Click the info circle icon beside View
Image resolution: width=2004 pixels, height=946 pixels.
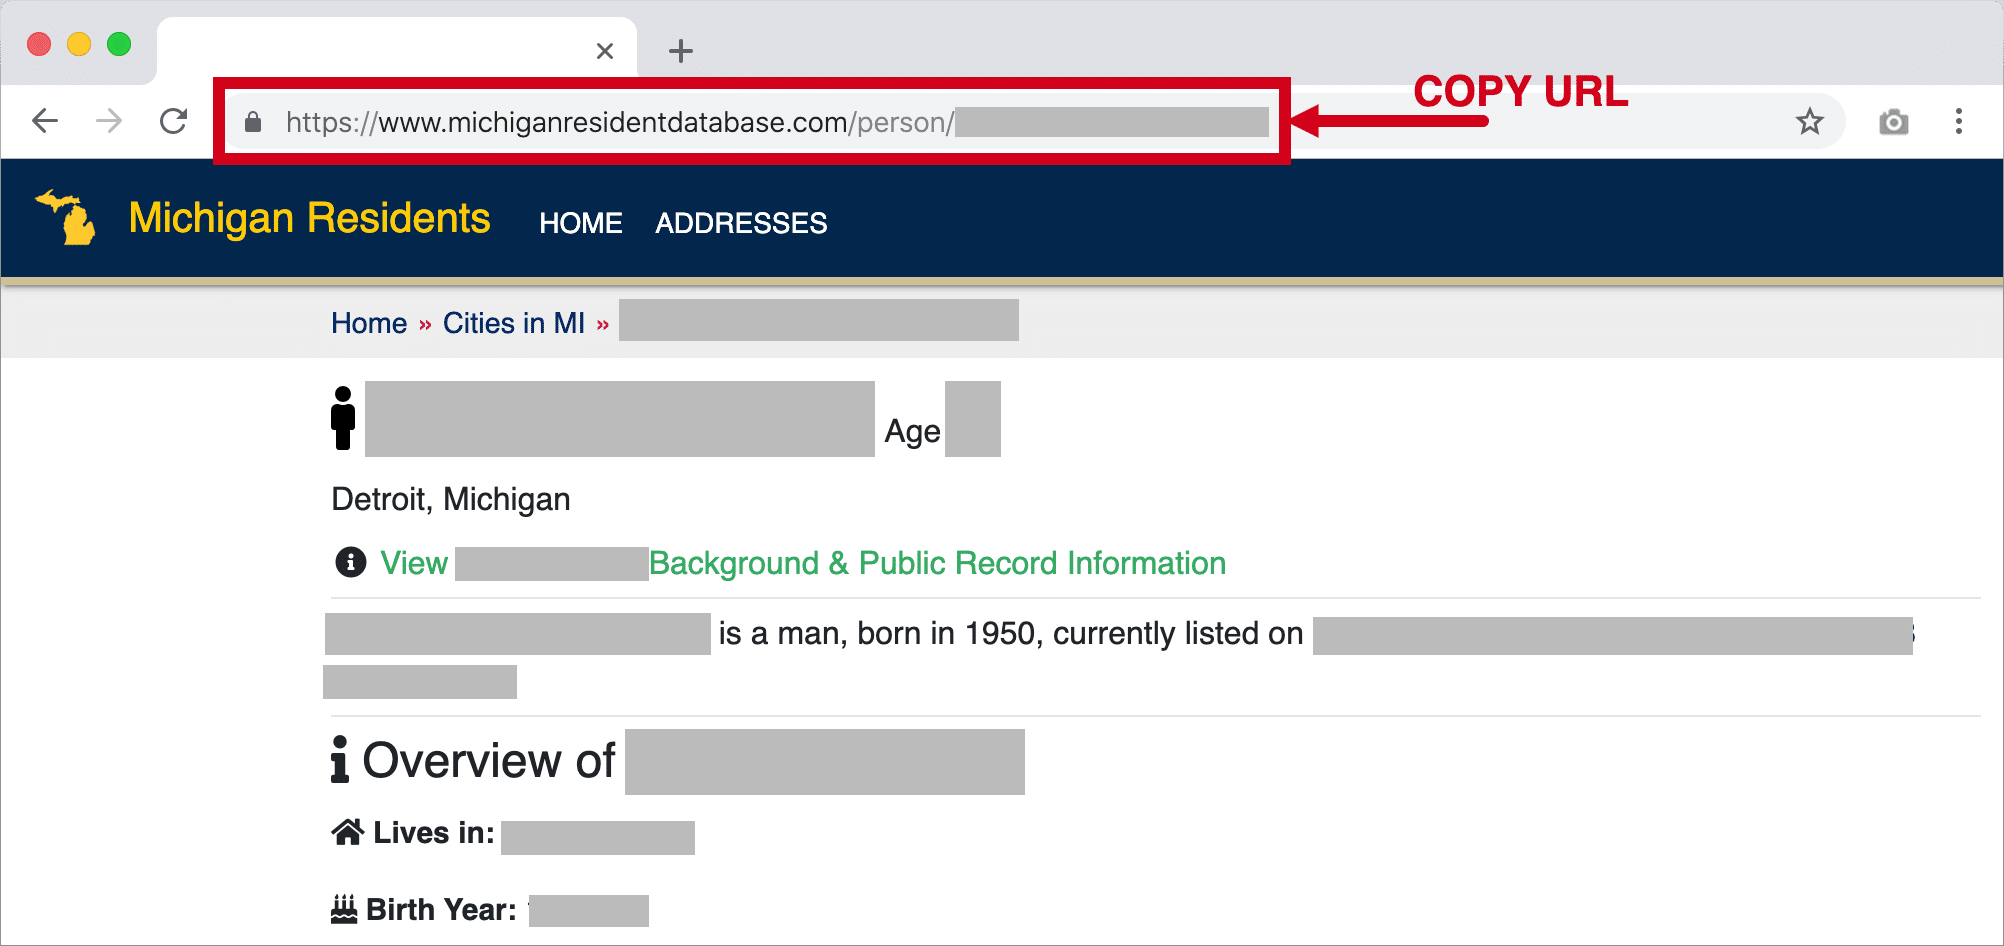pyautogui.click(x=350, y=562)
